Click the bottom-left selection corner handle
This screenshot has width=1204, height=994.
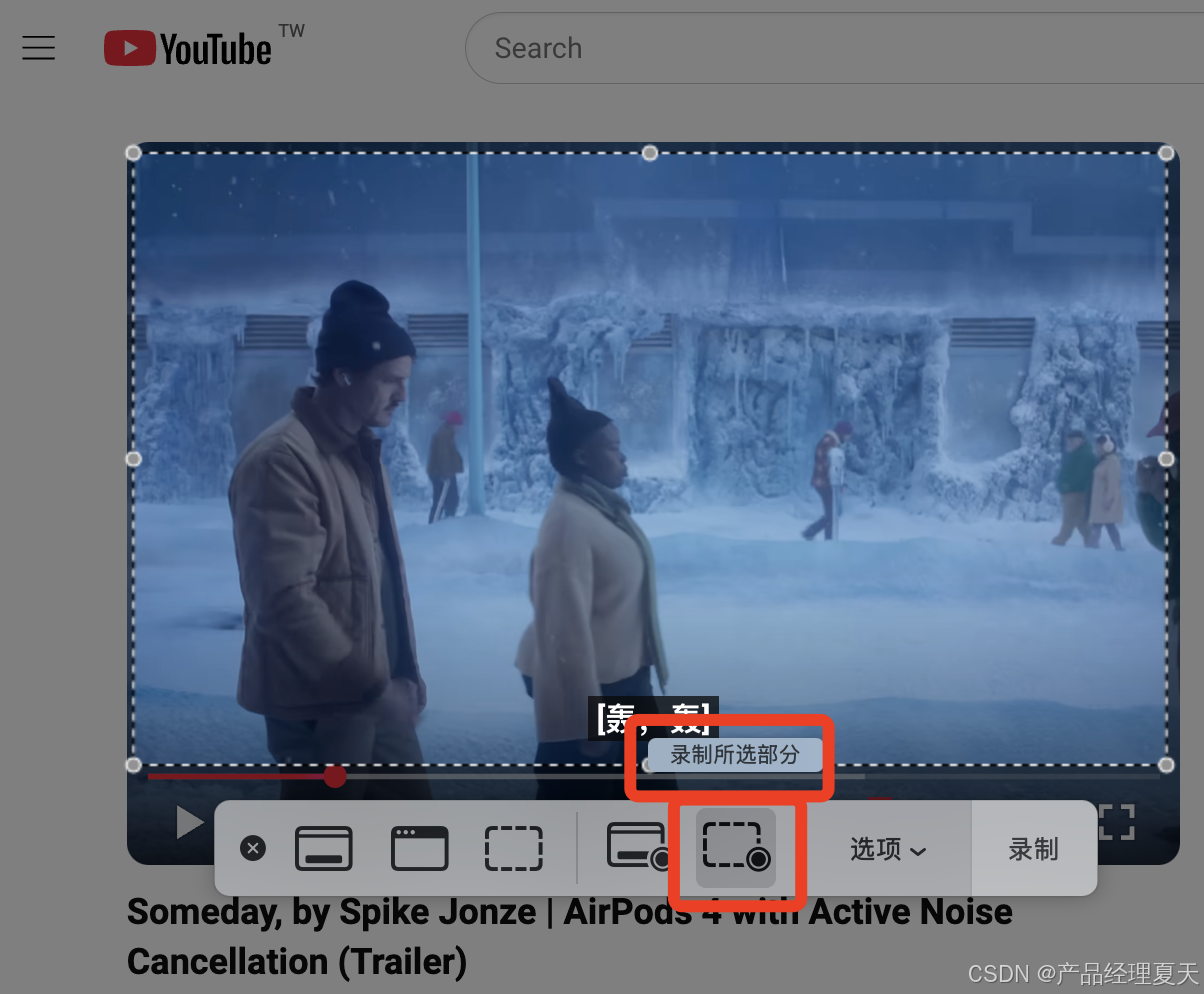pyautogui.click(x=133, y=765)
